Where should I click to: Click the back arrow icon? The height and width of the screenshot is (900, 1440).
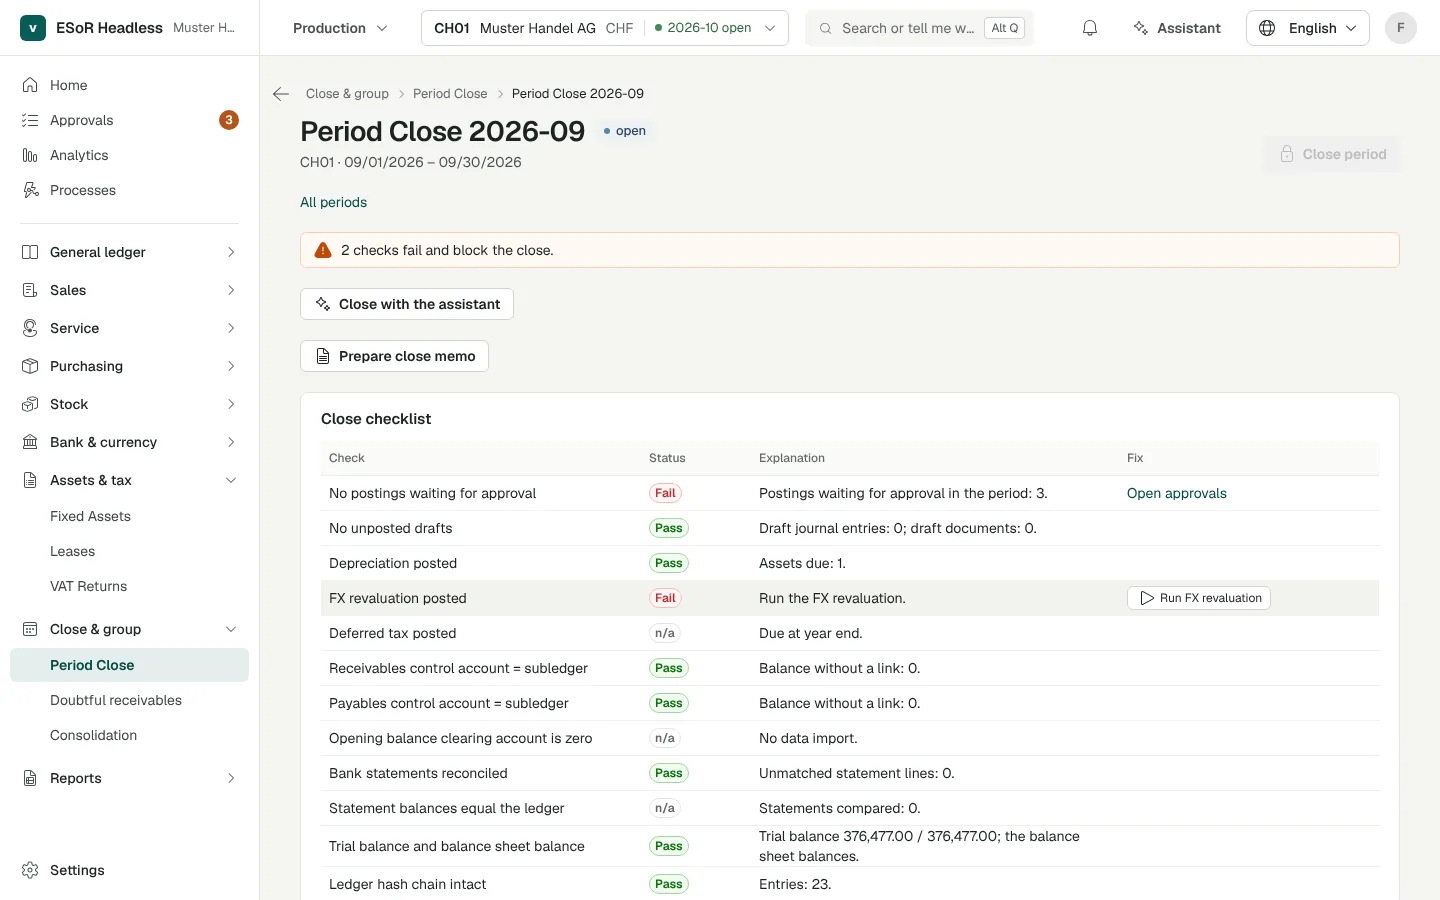(281, 94)
